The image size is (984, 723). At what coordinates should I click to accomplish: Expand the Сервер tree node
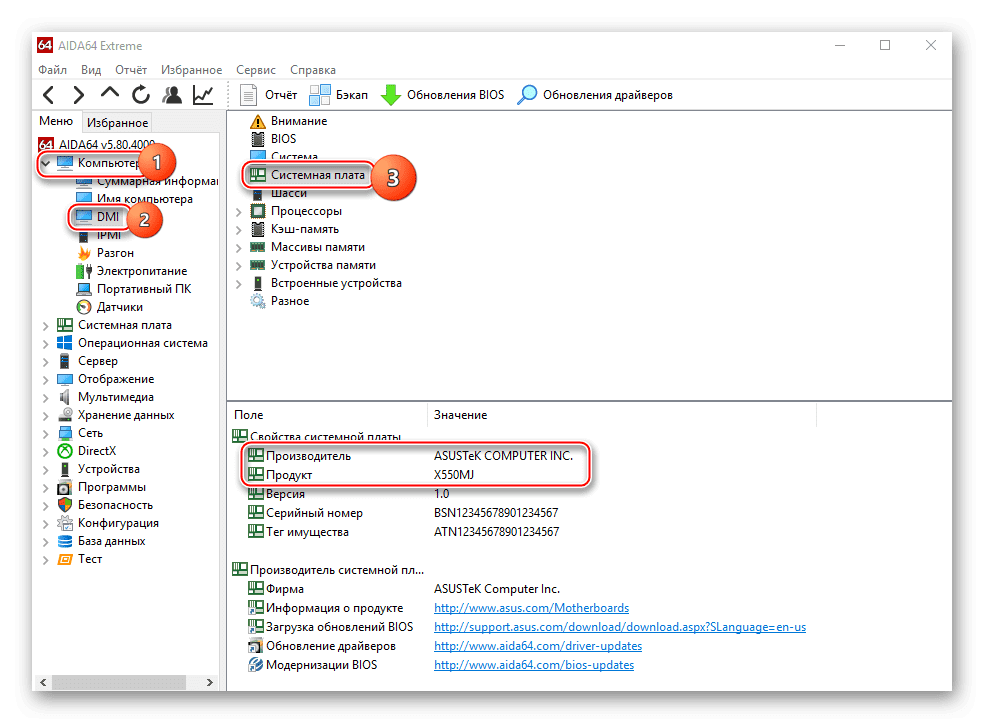point(45,362)
